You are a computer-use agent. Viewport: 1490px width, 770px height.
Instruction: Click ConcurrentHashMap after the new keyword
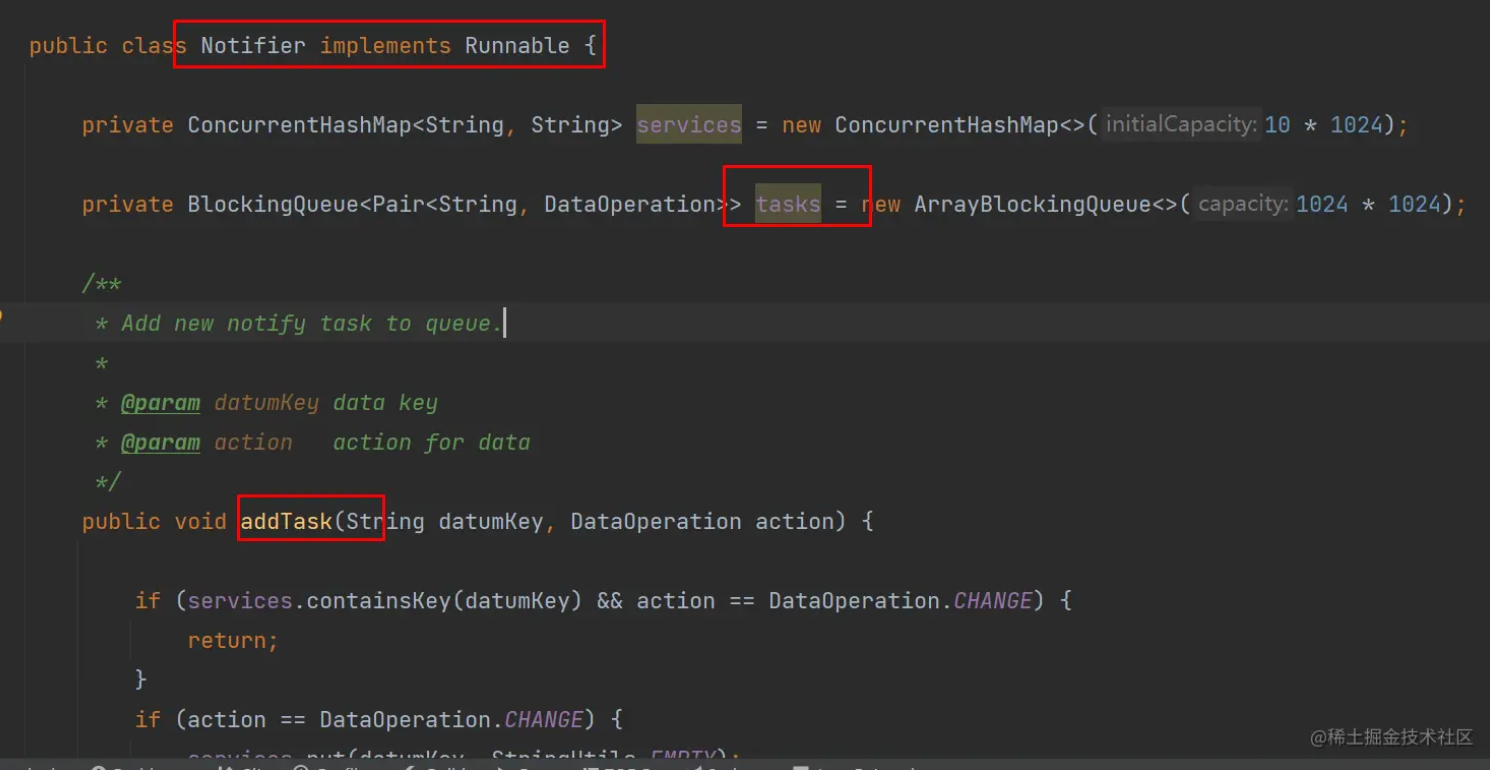point(947,125)
